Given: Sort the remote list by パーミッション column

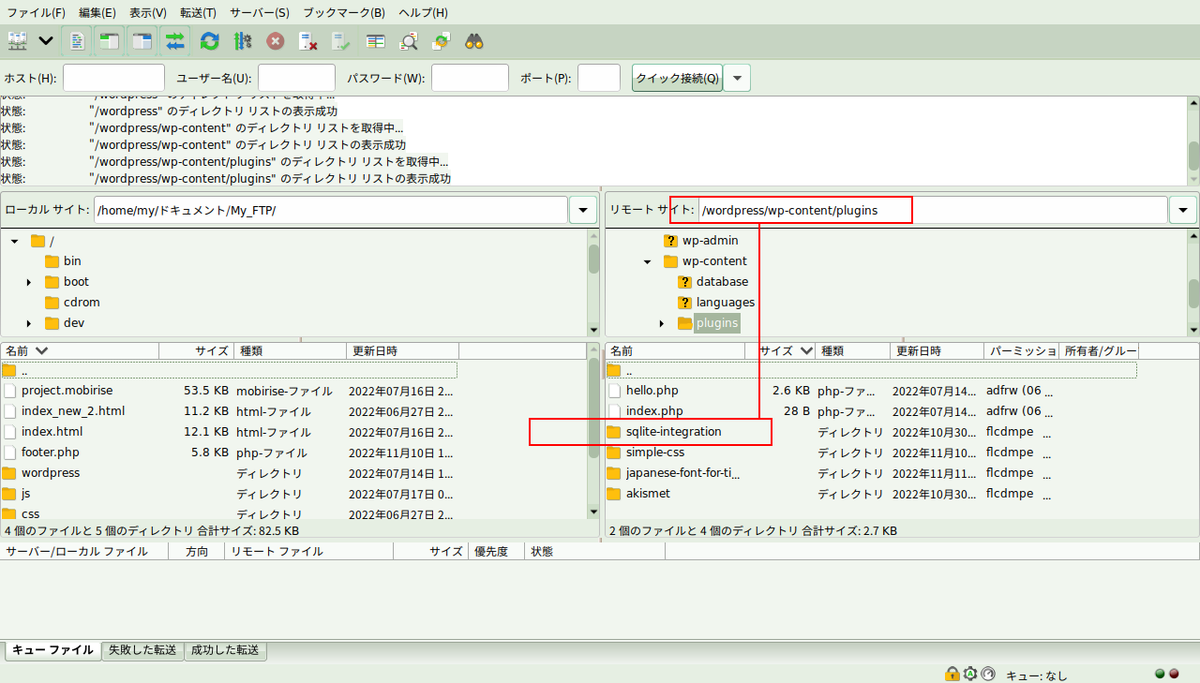Looking at the screenshot, I should (x=1021, y=351).
